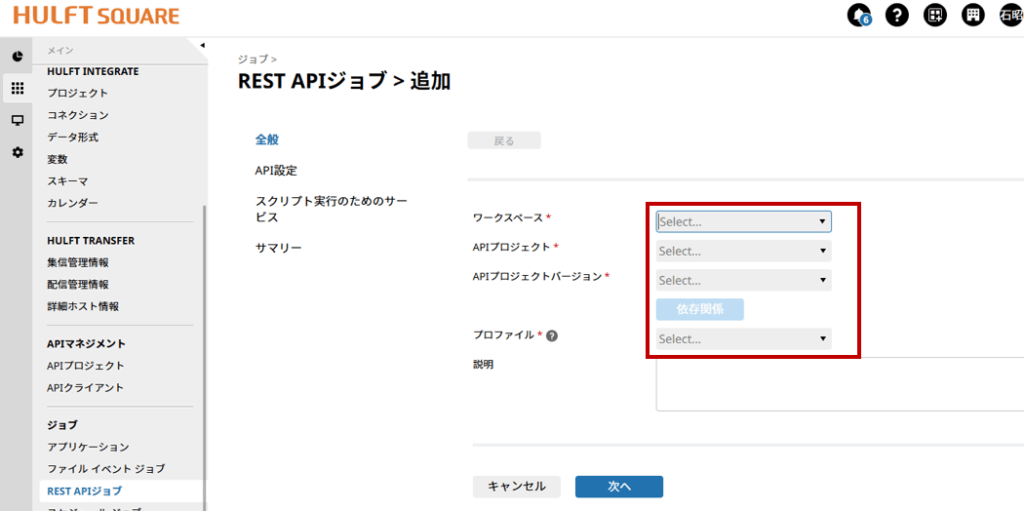Switch to the API設定 step tab

276,171
